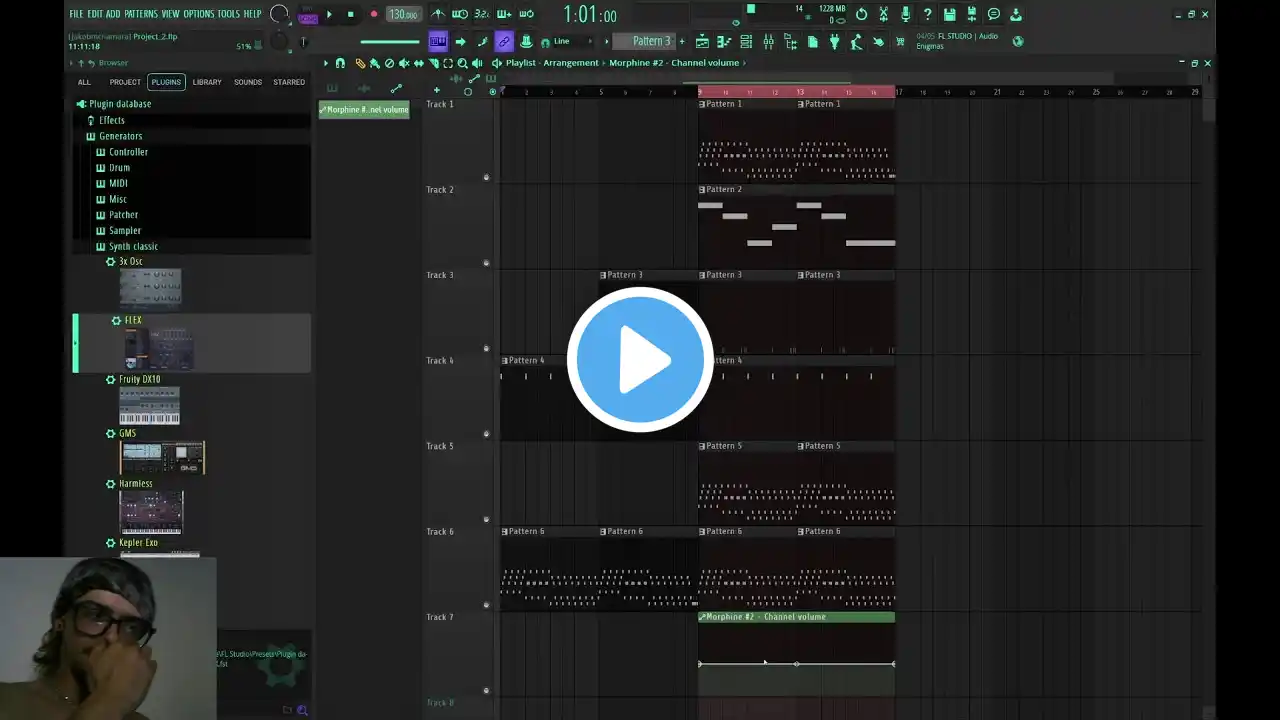Toggle the Pat/Song mode switch
The height and width of the screenshot is (720, 1280).
point(307,14)
